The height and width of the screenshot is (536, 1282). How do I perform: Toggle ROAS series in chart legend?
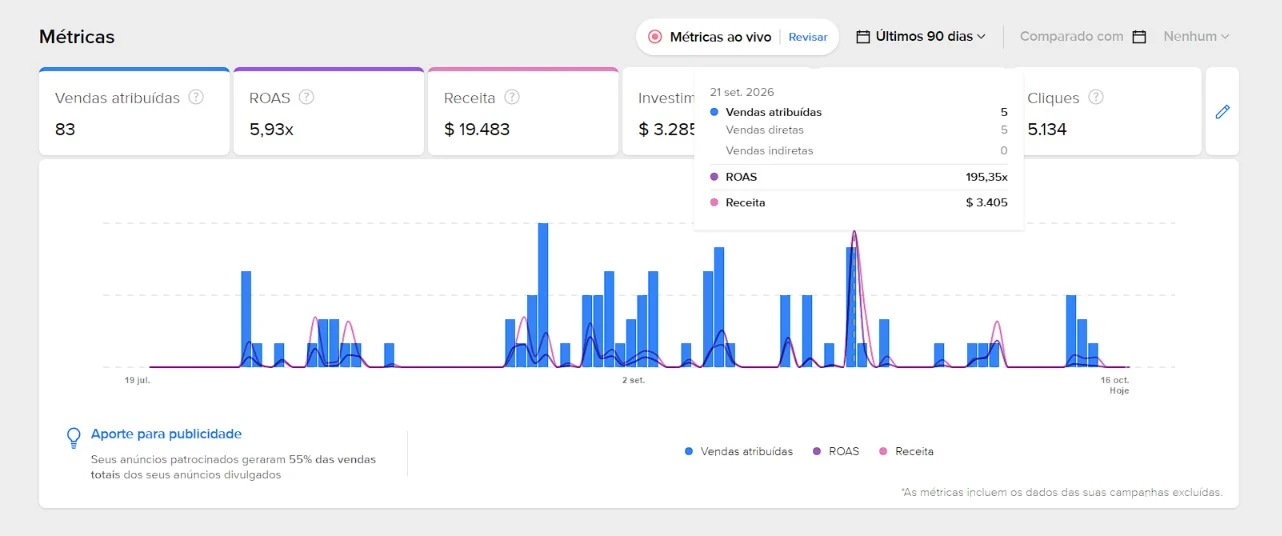836,452
